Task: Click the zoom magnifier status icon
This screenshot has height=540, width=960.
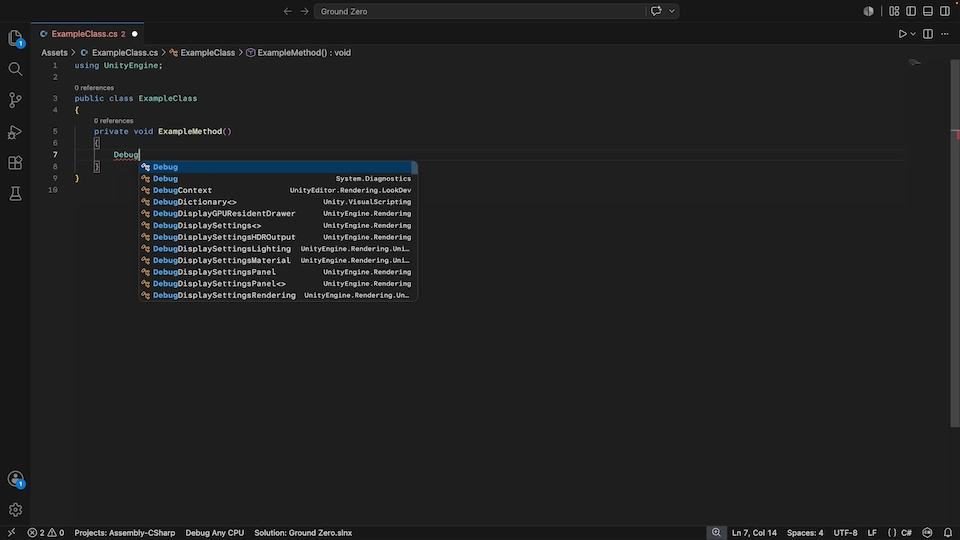Action: pyautogui.click(x=716, y=533)
